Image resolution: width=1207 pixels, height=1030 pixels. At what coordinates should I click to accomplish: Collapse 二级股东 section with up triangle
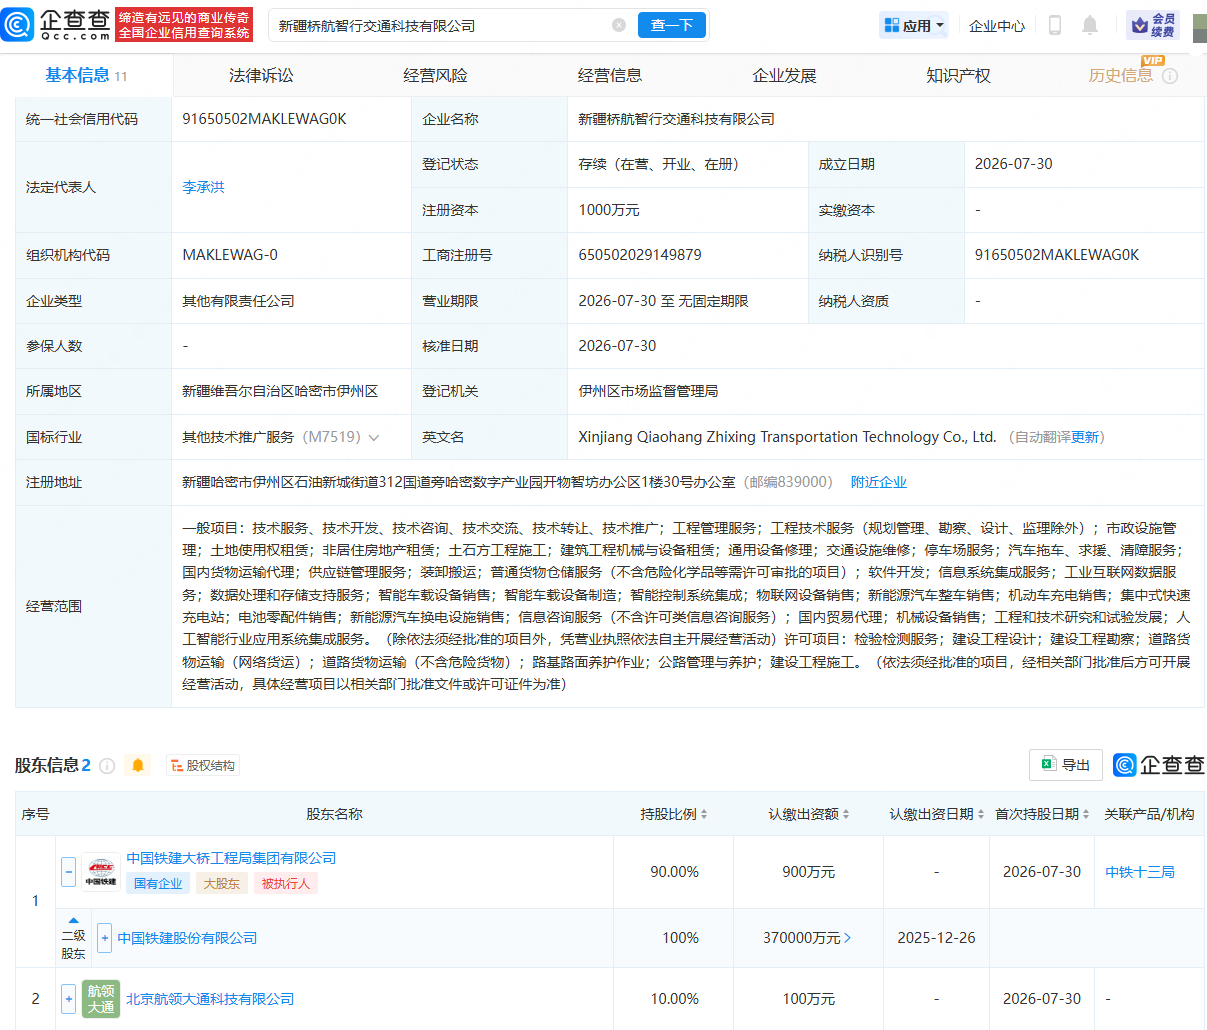pyautogui.click(x=73, y=920)
